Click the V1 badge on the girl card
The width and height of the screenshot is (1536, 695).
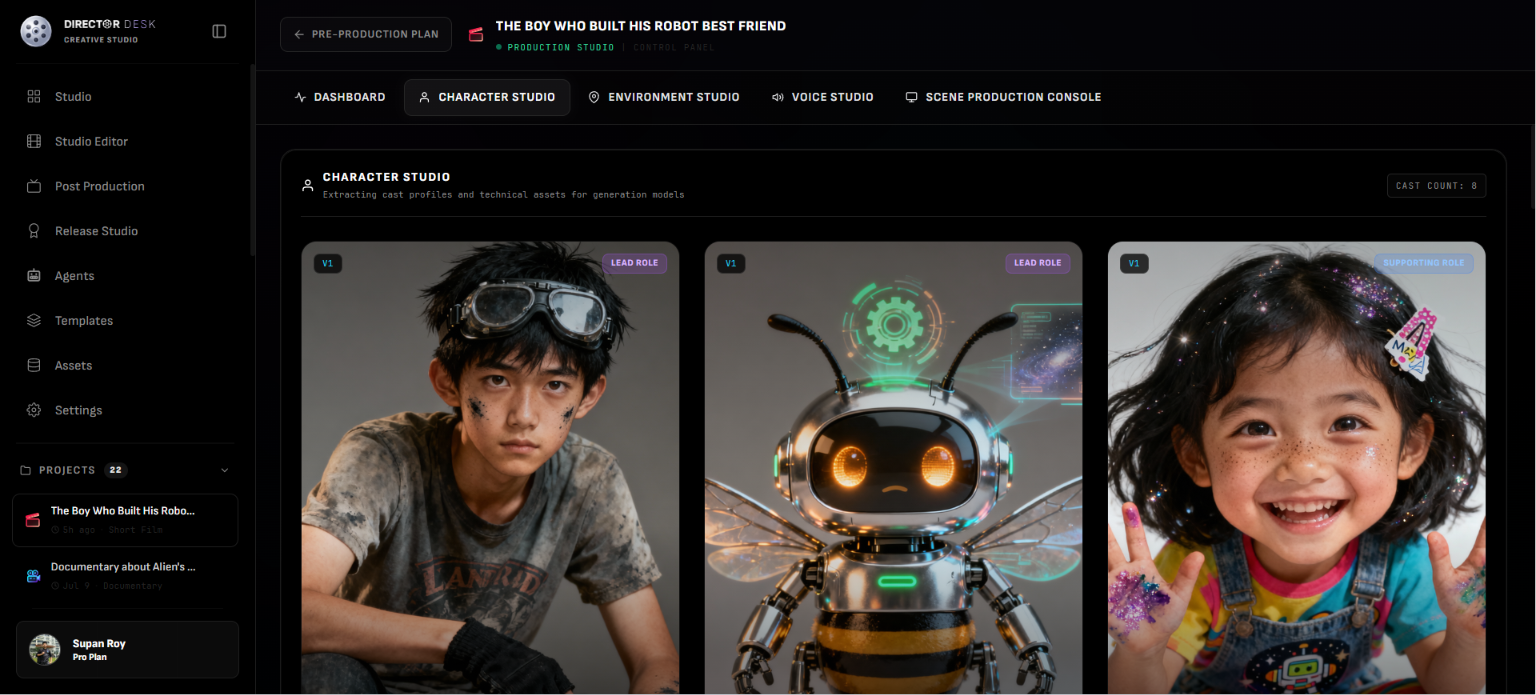click(1134, 264)
